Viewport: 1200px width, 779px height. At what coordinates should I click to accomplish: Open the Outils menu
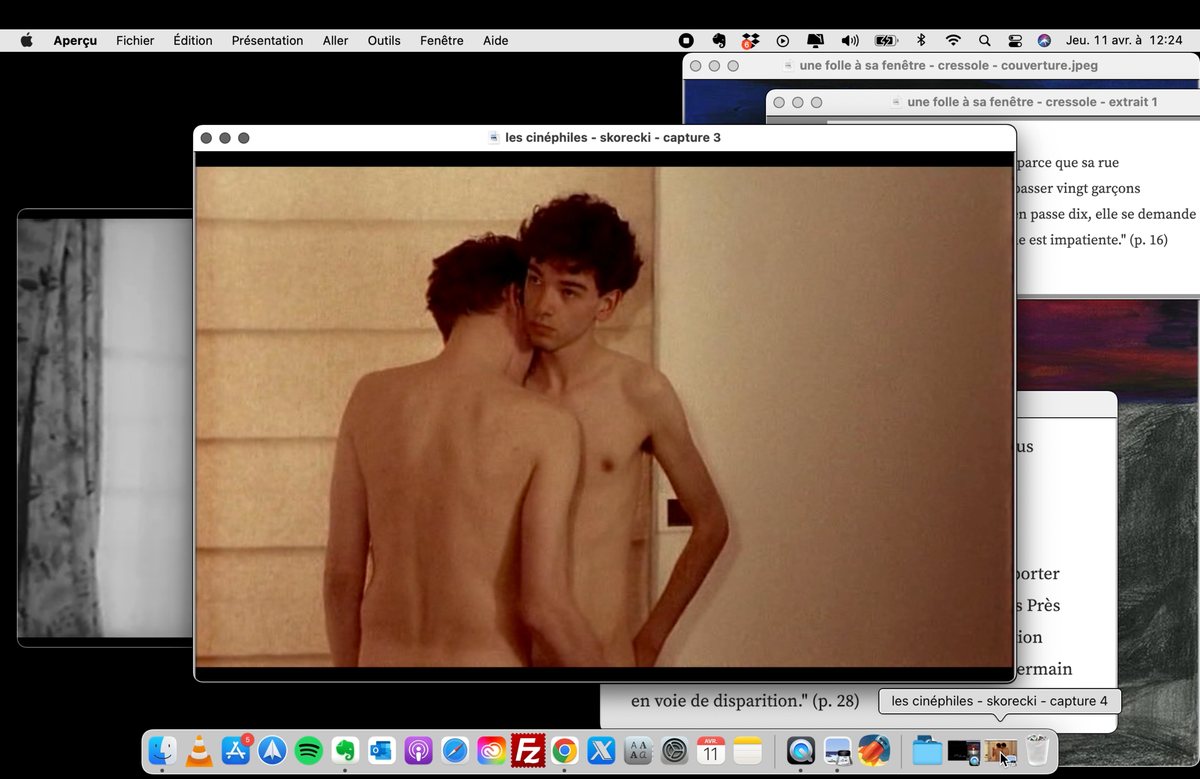[384, 41]
